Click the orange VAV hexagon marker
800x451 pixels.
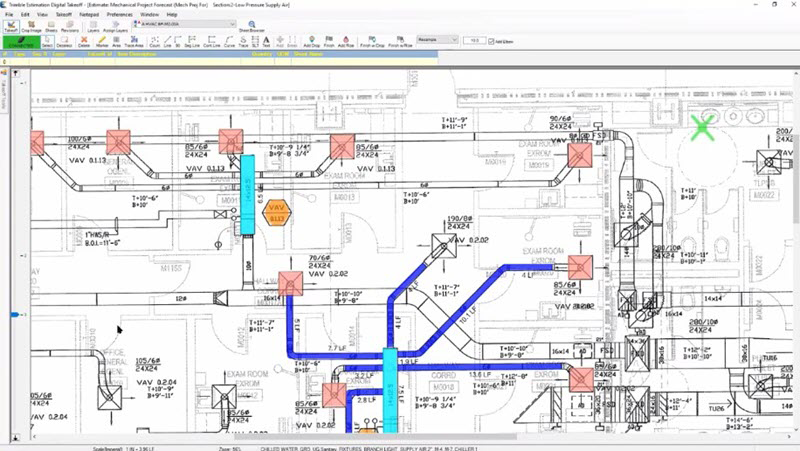276,212
